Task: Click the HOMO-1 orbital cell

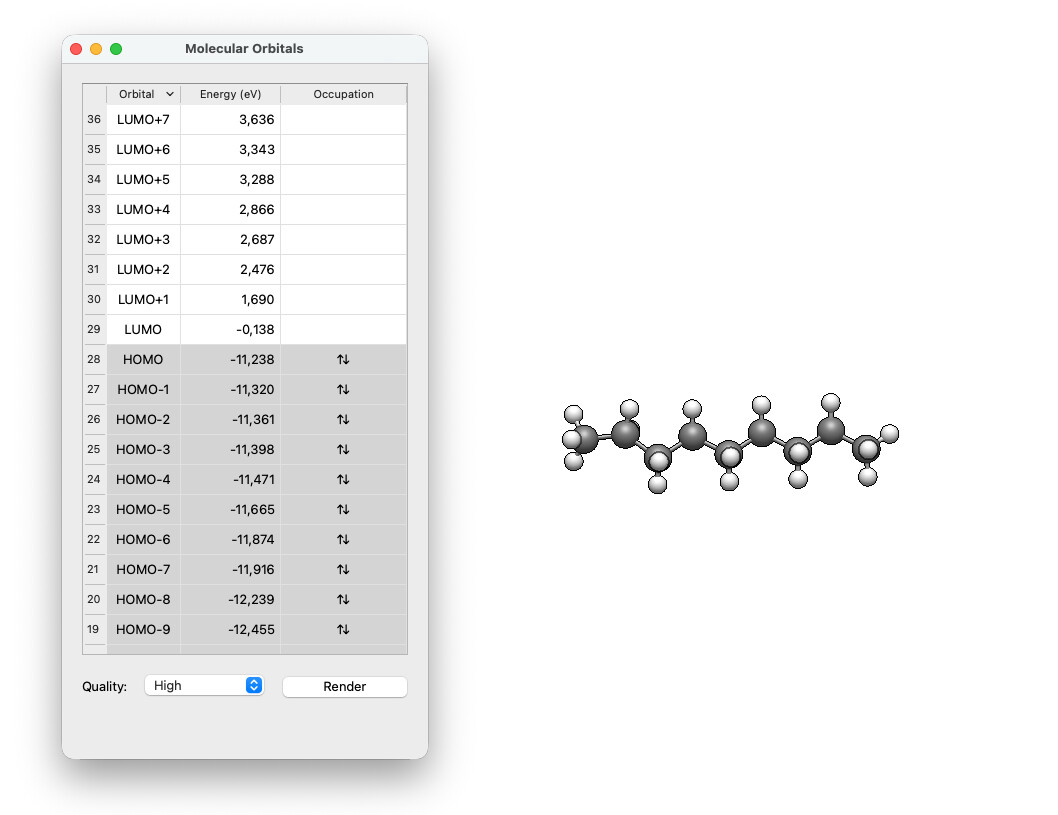Action: point(143,389)
